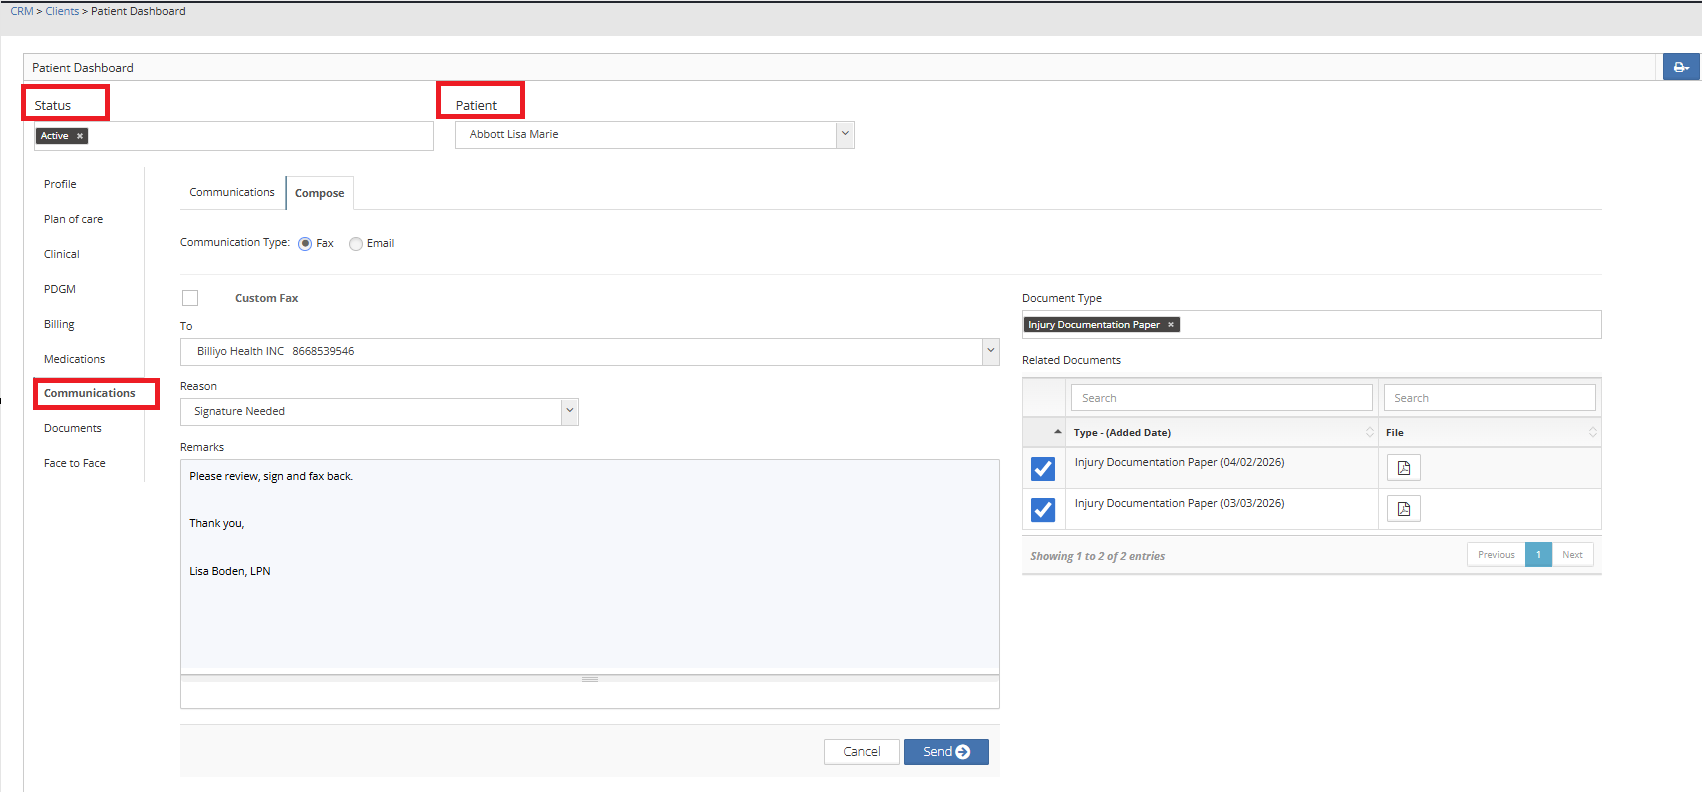This screenshot has width=1702, height=792.
Task: Remove the Active status tag
Action: tap(80, 136)
